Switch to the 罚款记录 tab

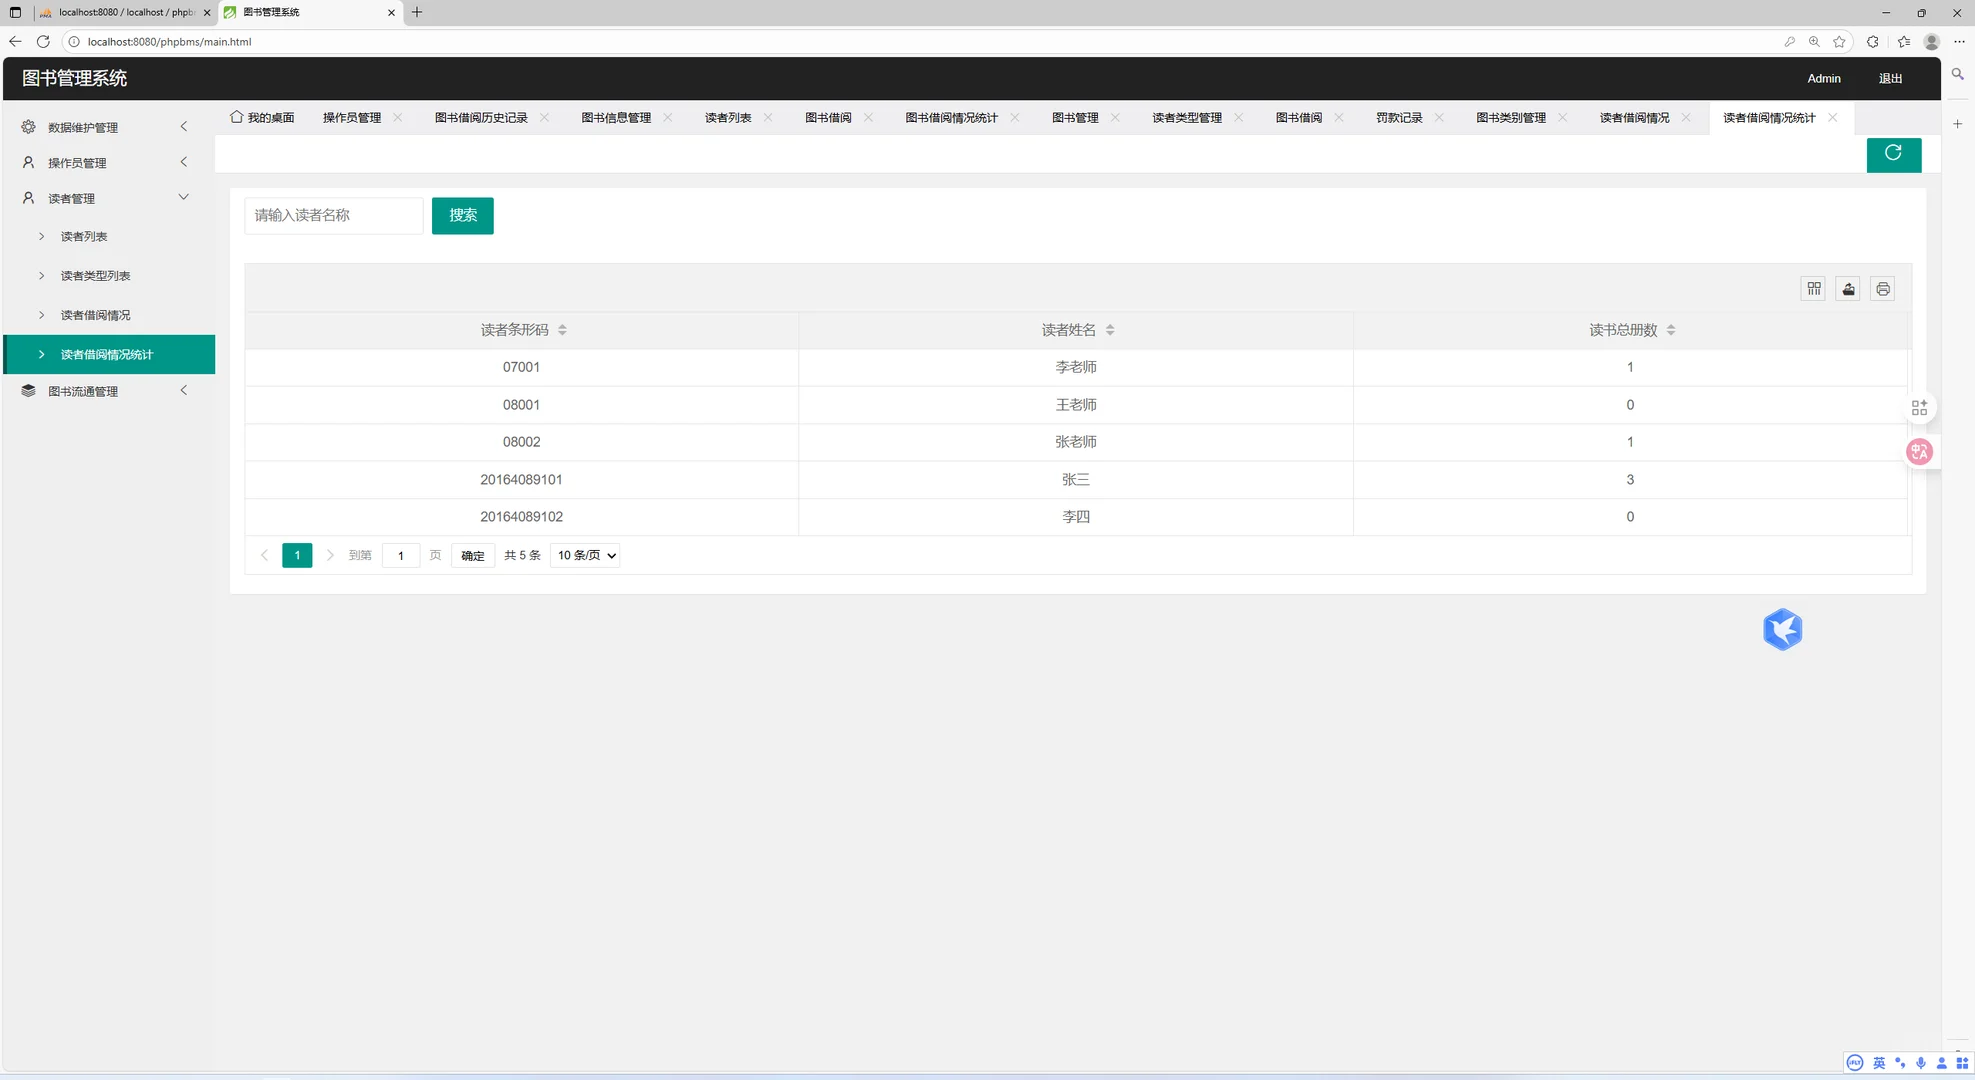(1398, 117)
